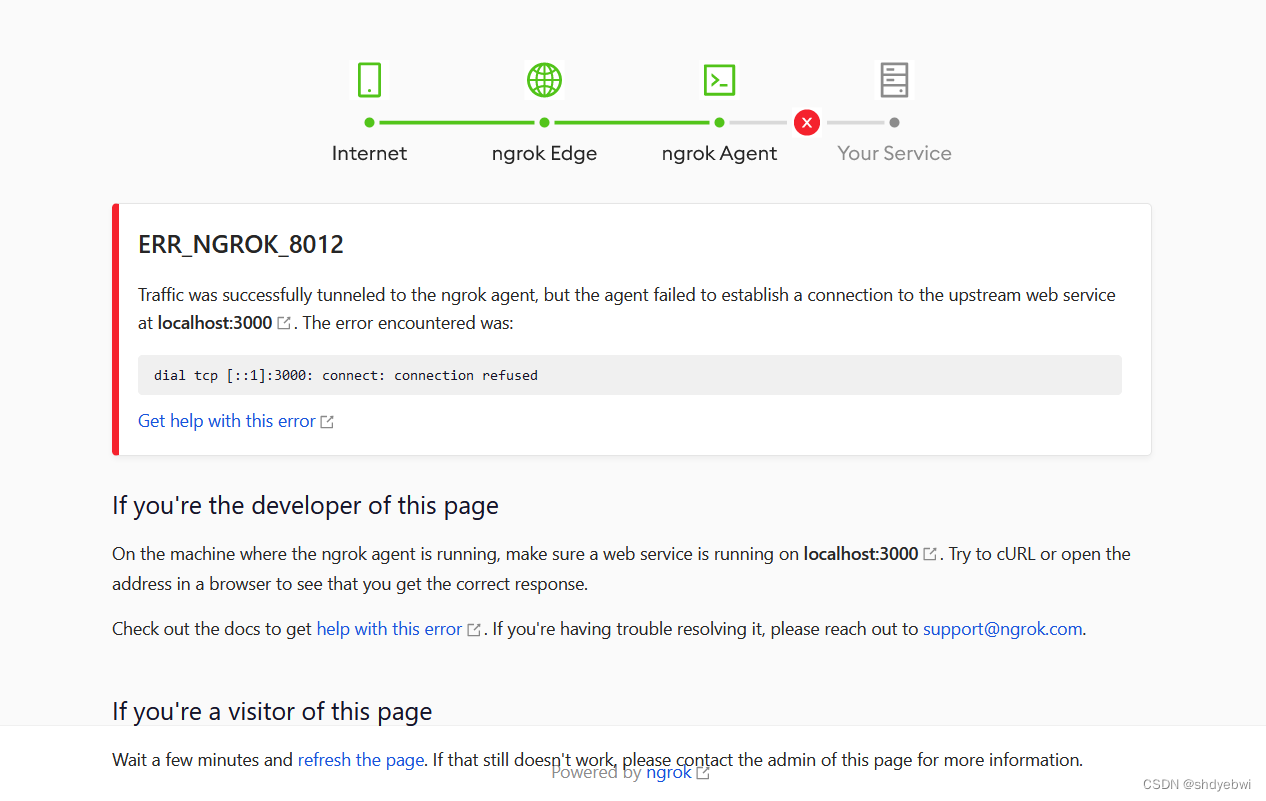Click 'If you're the developer of this page' heading
1266x801 pixels.
(305, 506)
